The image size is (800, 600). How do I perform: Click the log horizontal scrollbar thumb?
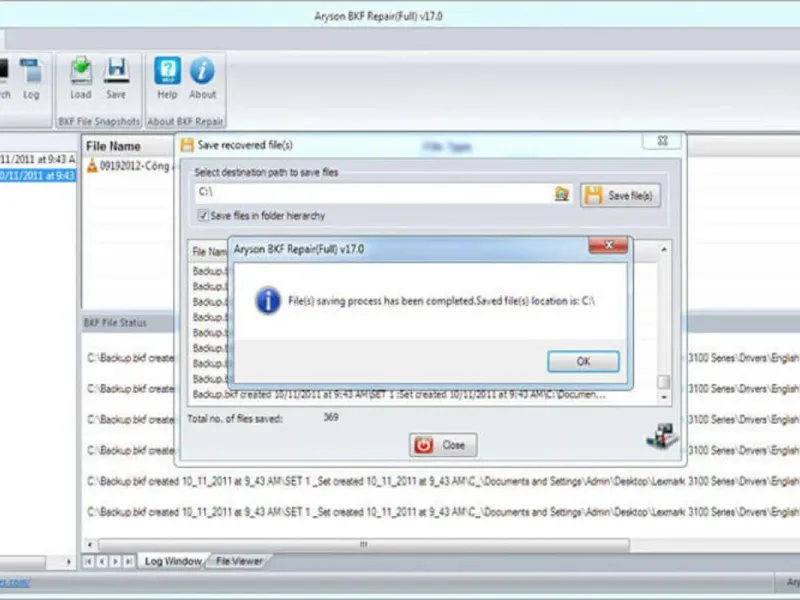click(x=364, y=544)
